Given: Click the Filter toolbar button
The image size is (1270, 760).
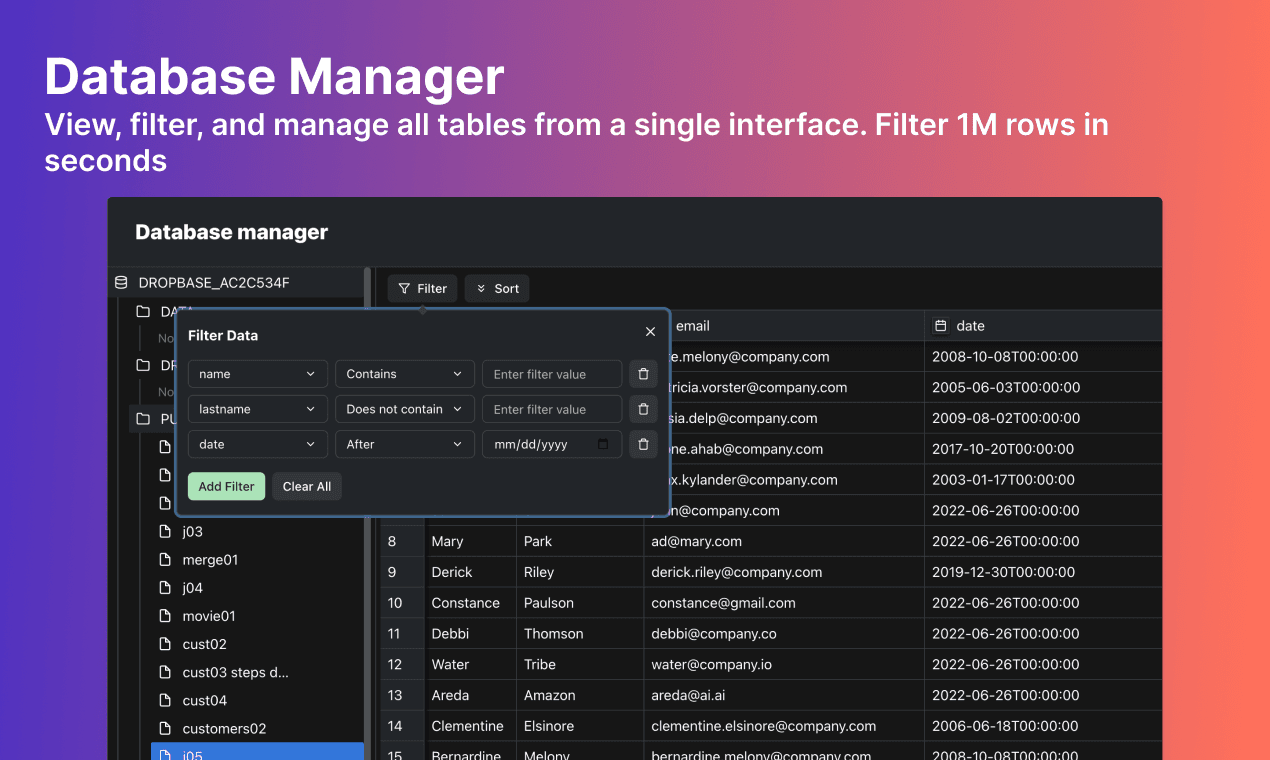Looking at the screenshot, I should [423, 289].
